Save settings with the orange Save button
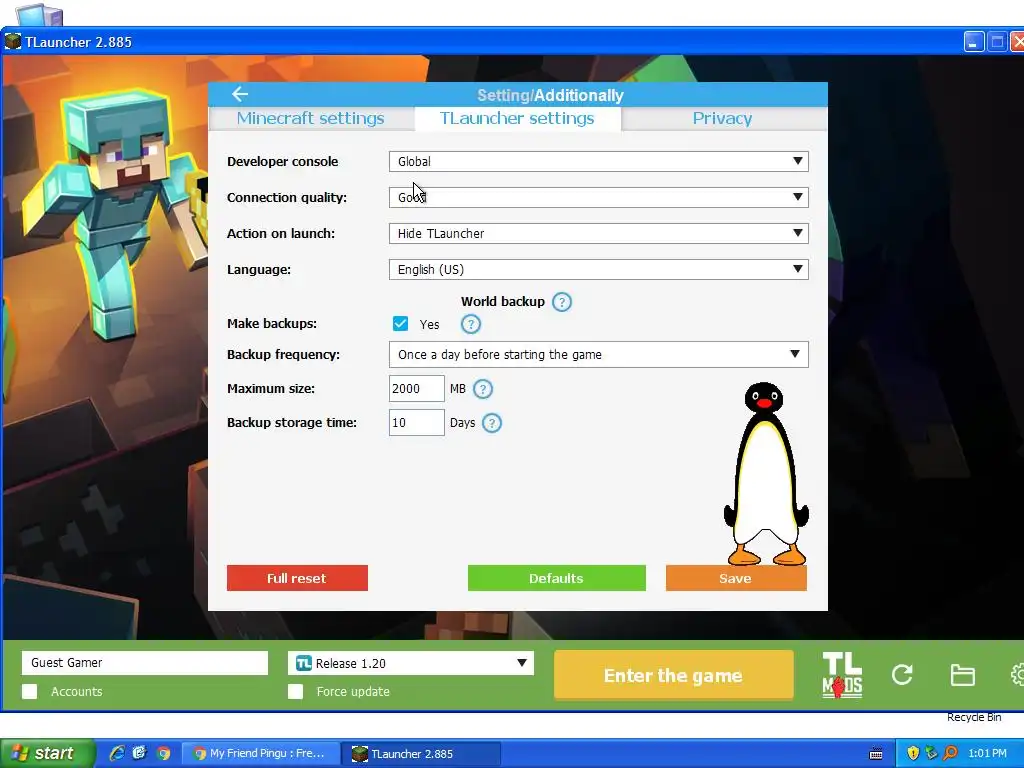The width and height of the screenshot is (1024, 768). click(736, 578)
